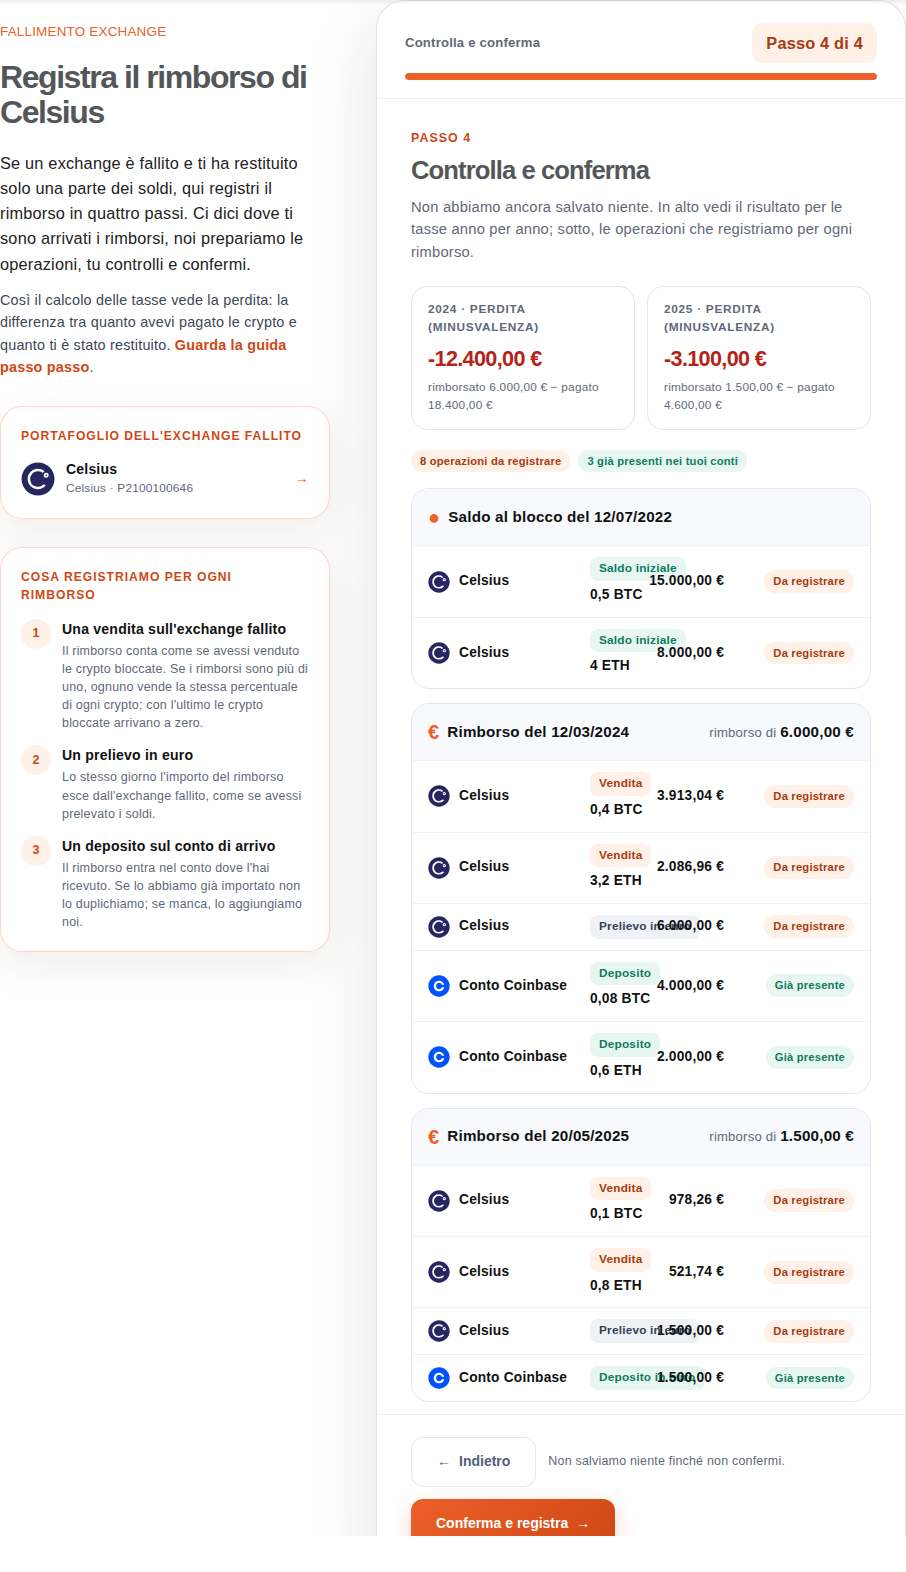
Task: Go back with the Indietro button
Action: point(473,1462)
